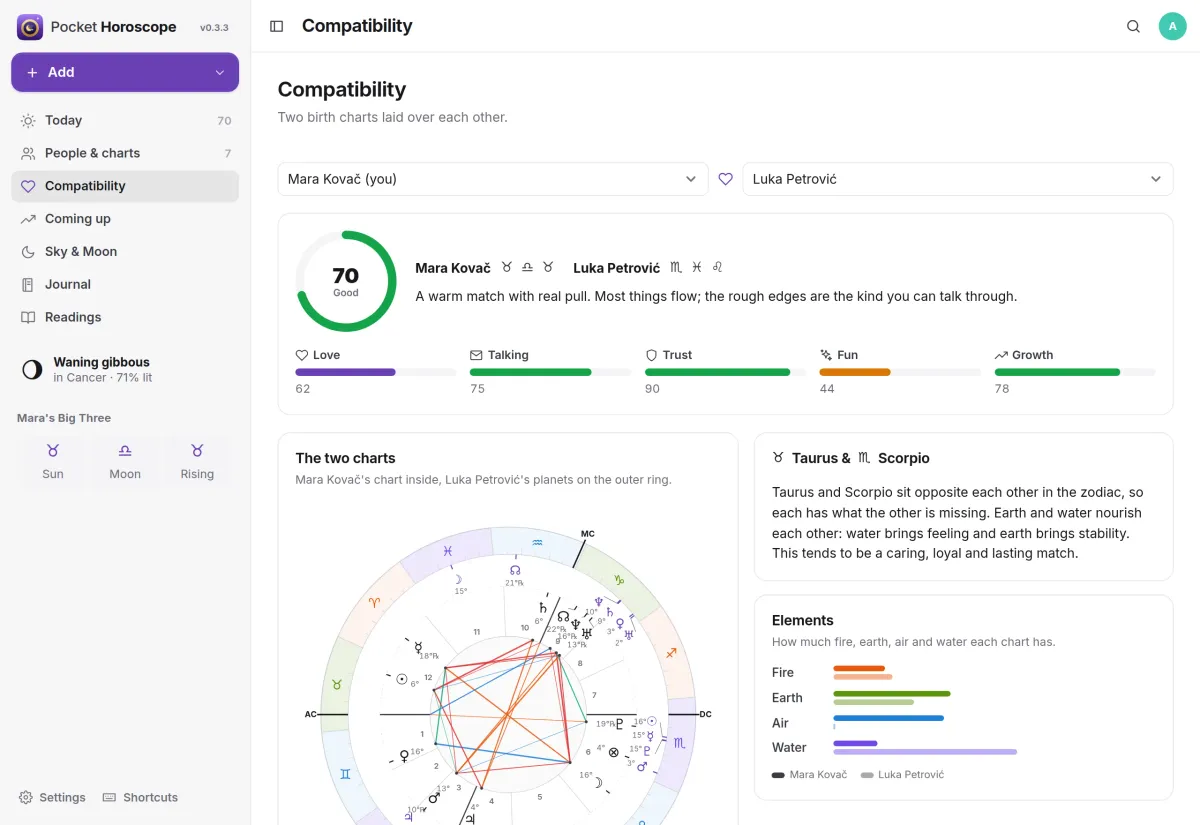The height and width of the screenshot is (825, 1200).
Task: Open keyboard Shortcuts link
Action: click(x=140, y=797)
